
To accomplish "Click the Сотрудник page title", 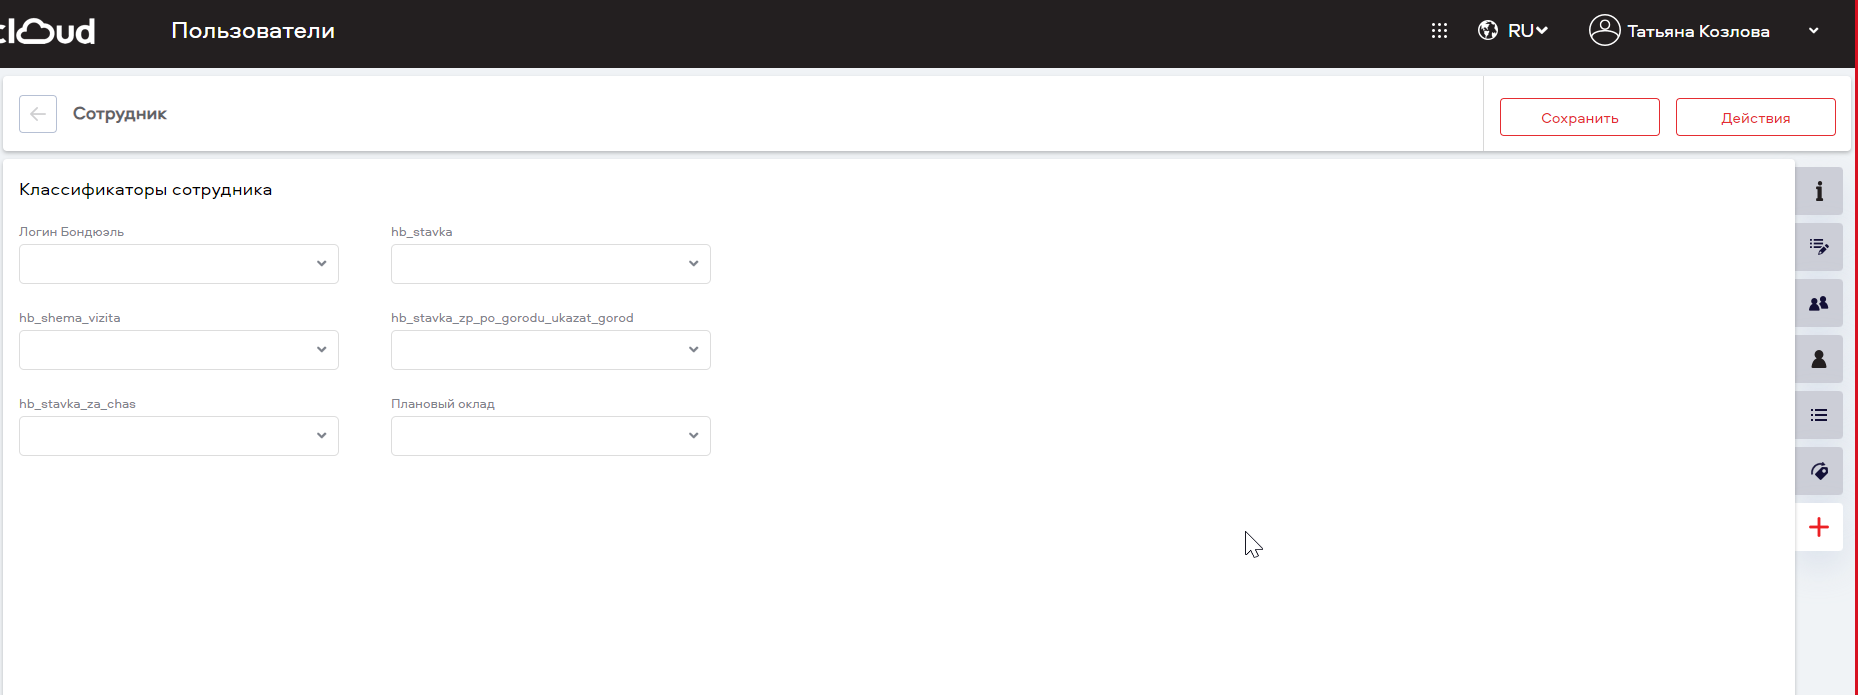I will pos(120,114).
